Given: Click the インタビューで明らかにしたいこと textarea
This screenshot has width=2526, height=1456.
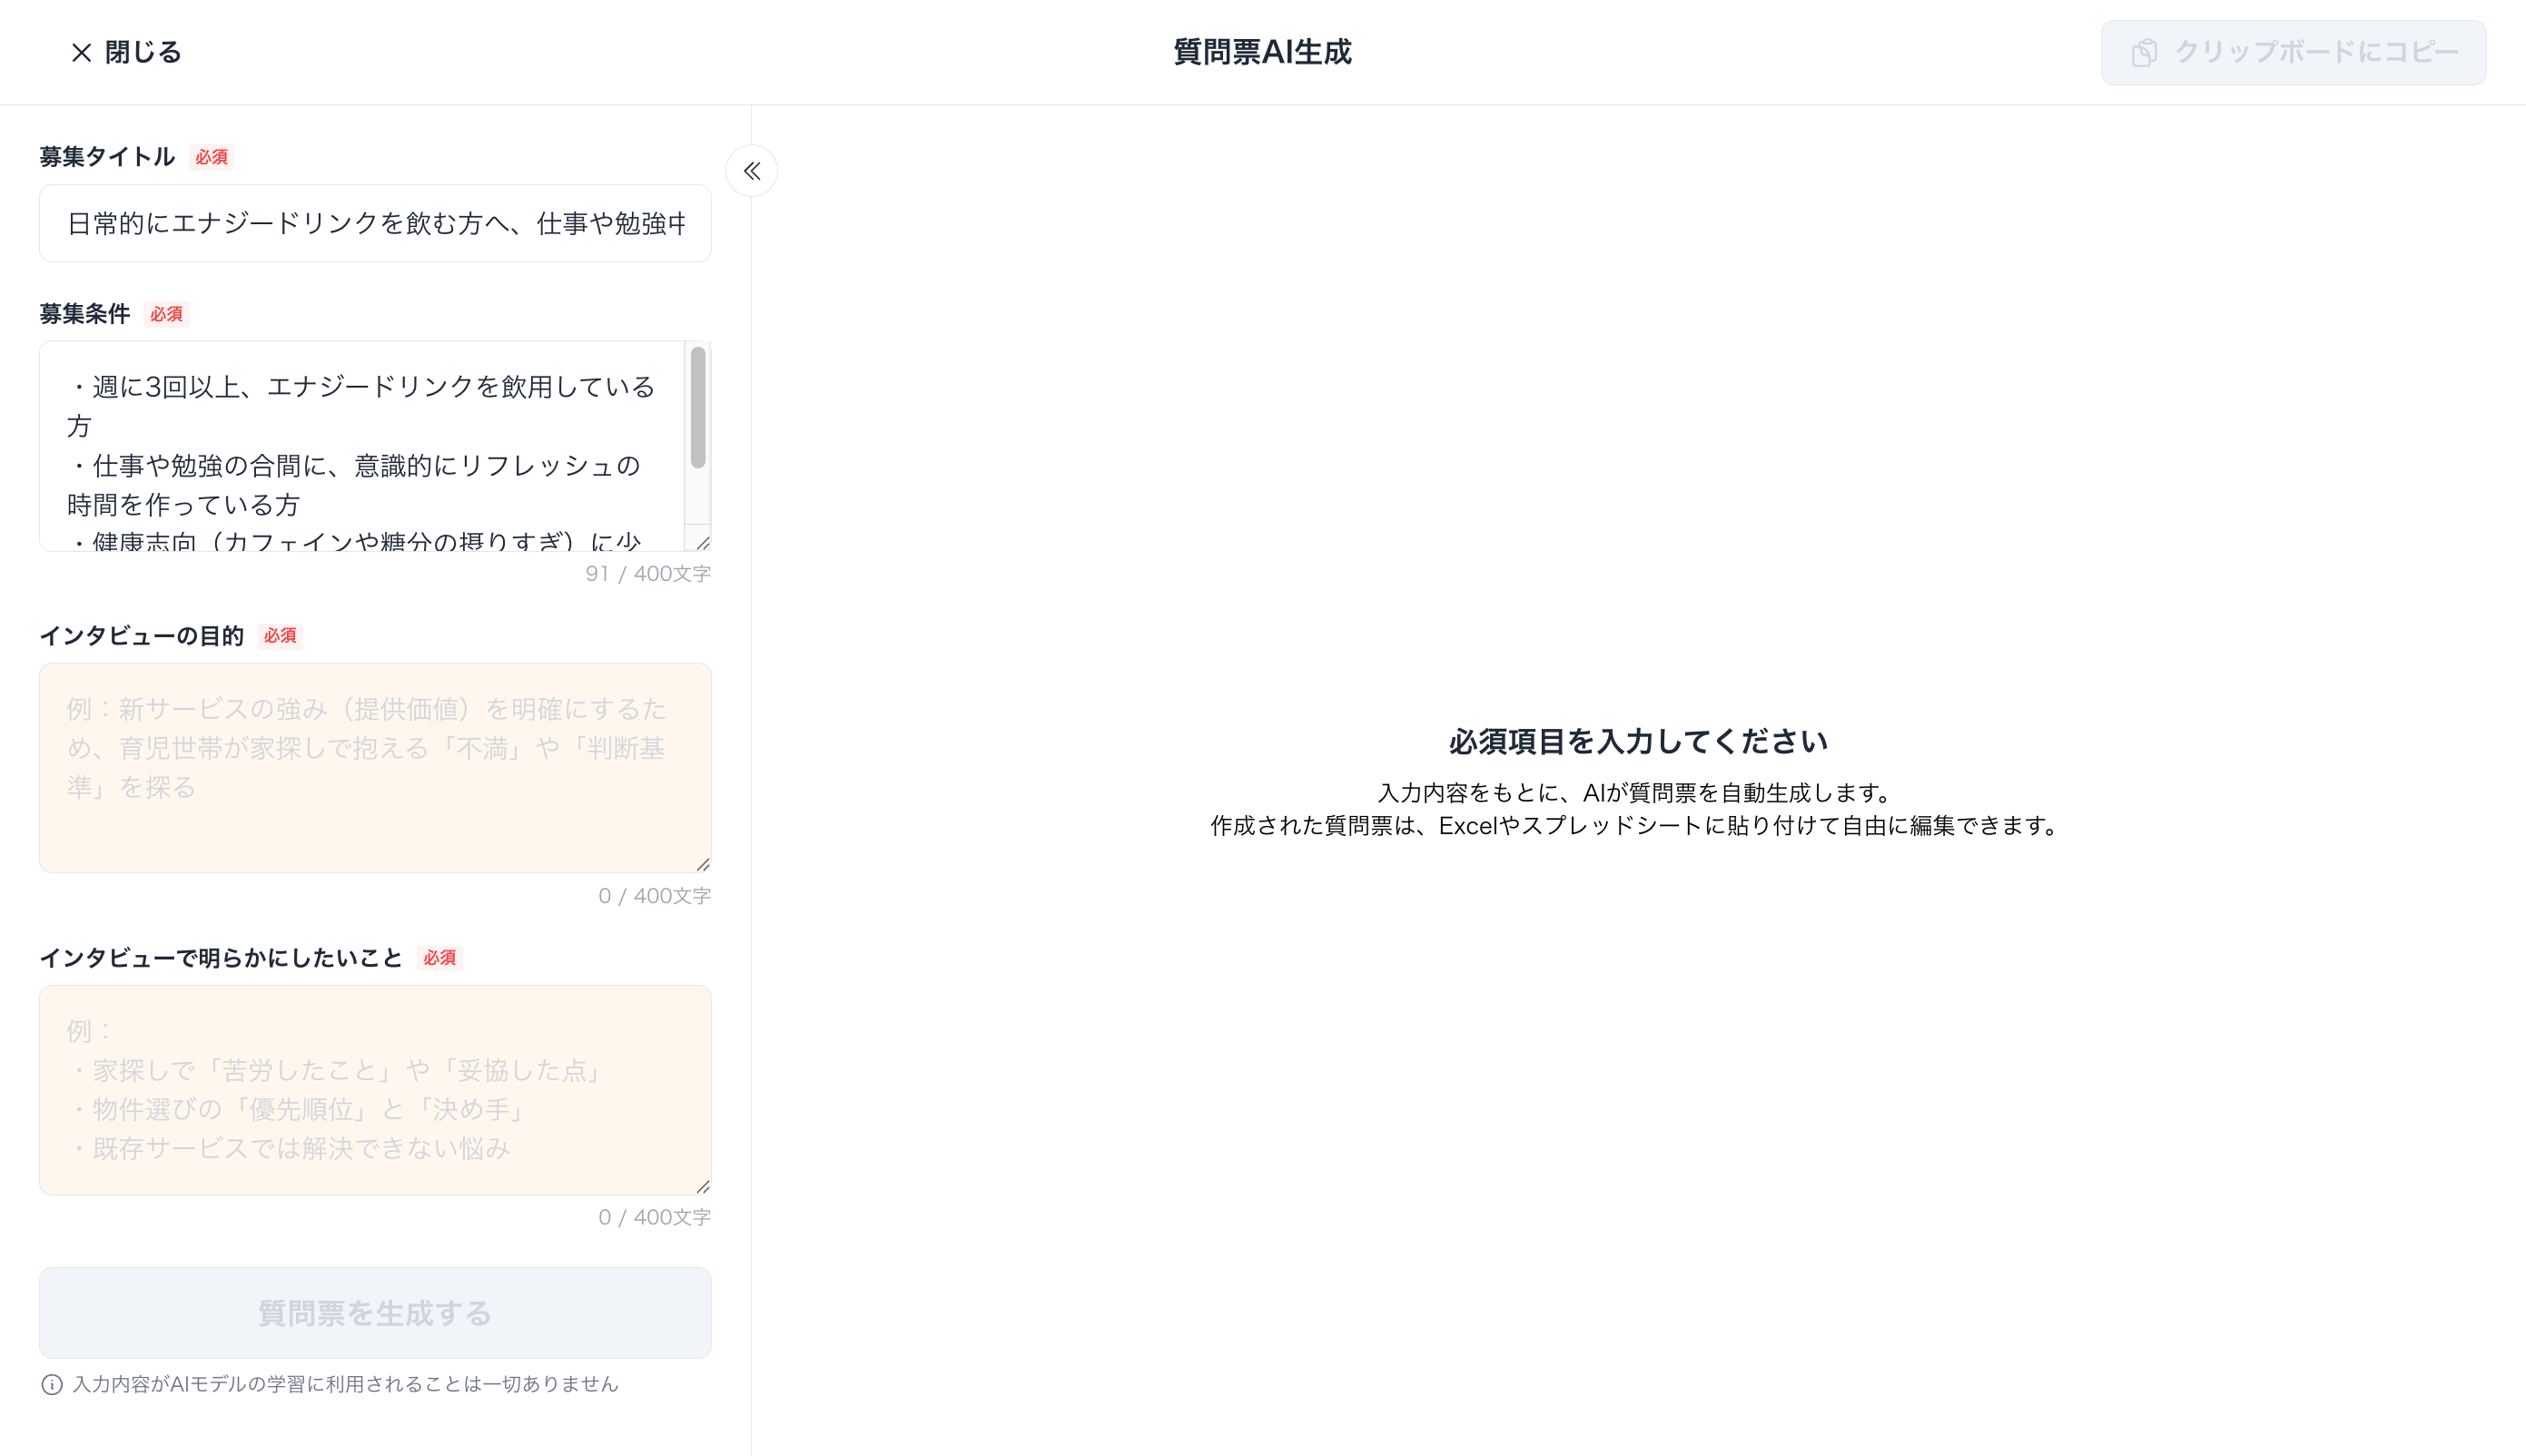Looking at the screenshot, I should pyautogui.click(x=375, y=1089).
